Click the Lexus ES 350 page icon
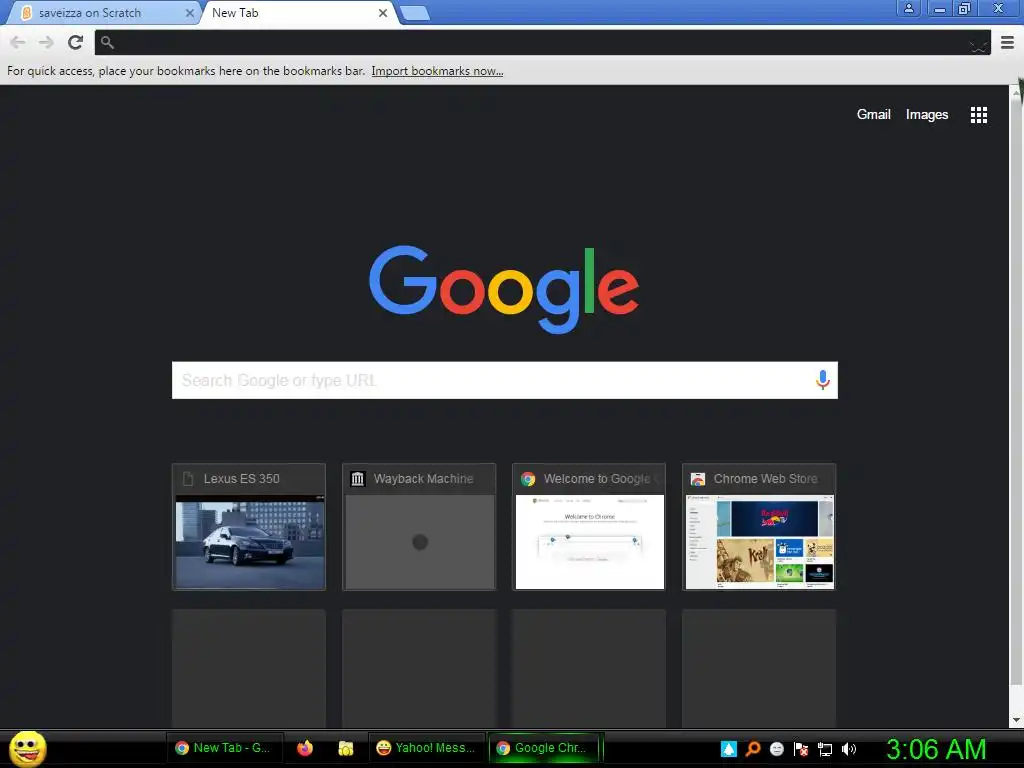The height and width of the screenshot is (768, 1024). click(188, 479)
